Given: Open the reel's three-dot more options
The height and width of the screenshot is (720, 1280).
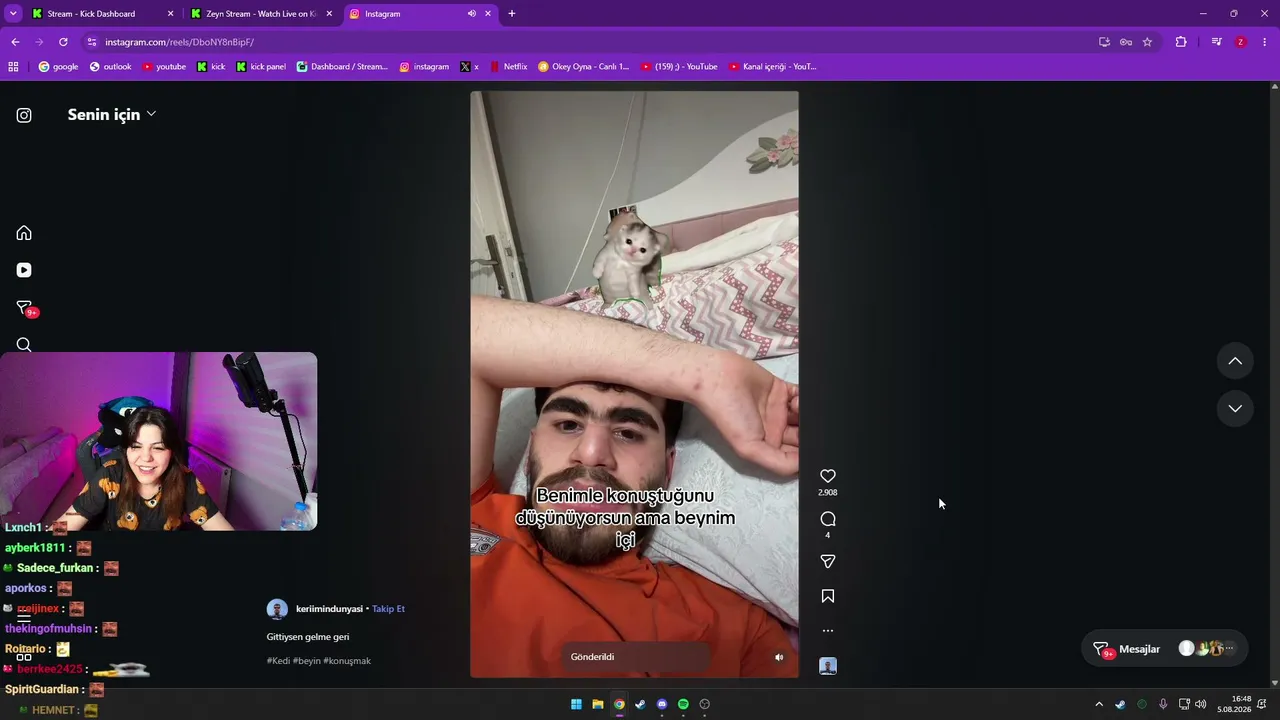Looking at the screenshot, I should pos(828,631).
